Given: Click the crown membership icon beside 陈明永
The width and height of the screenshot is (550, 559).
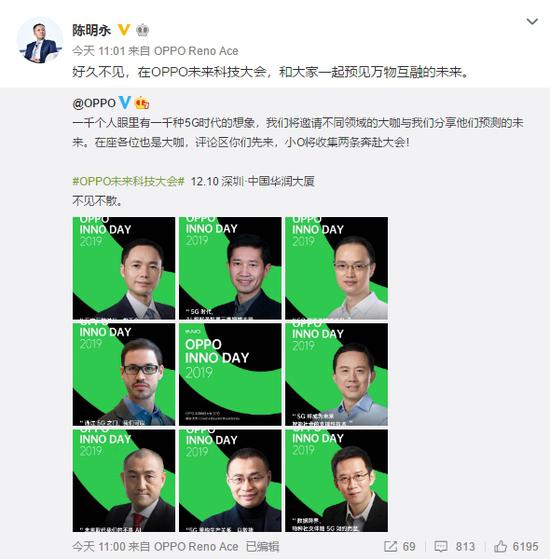Looking at the screenshot, I should (x=142, y=30).
